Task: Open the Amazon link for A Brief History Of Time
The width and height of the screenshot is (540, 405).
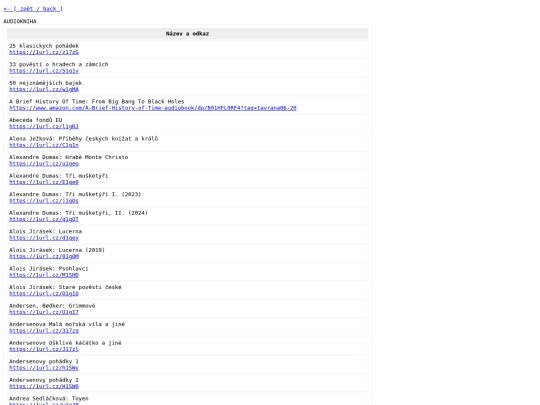Action: click(153, 108)
